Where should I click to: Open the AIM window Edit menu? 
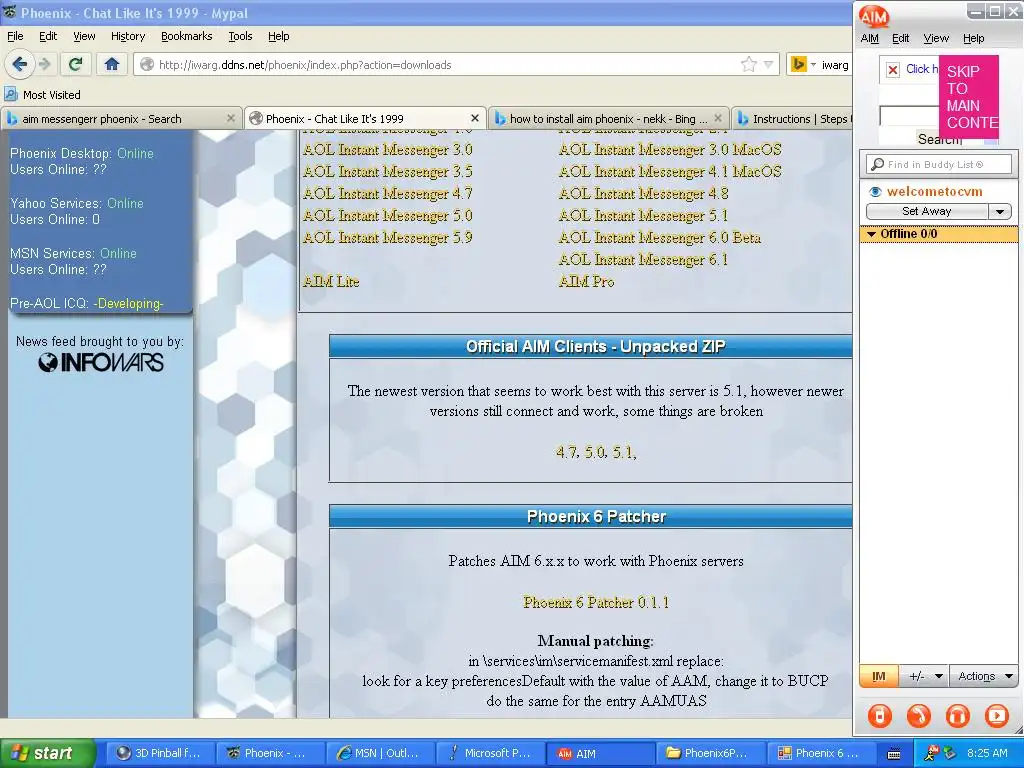(x=901, y=38)
